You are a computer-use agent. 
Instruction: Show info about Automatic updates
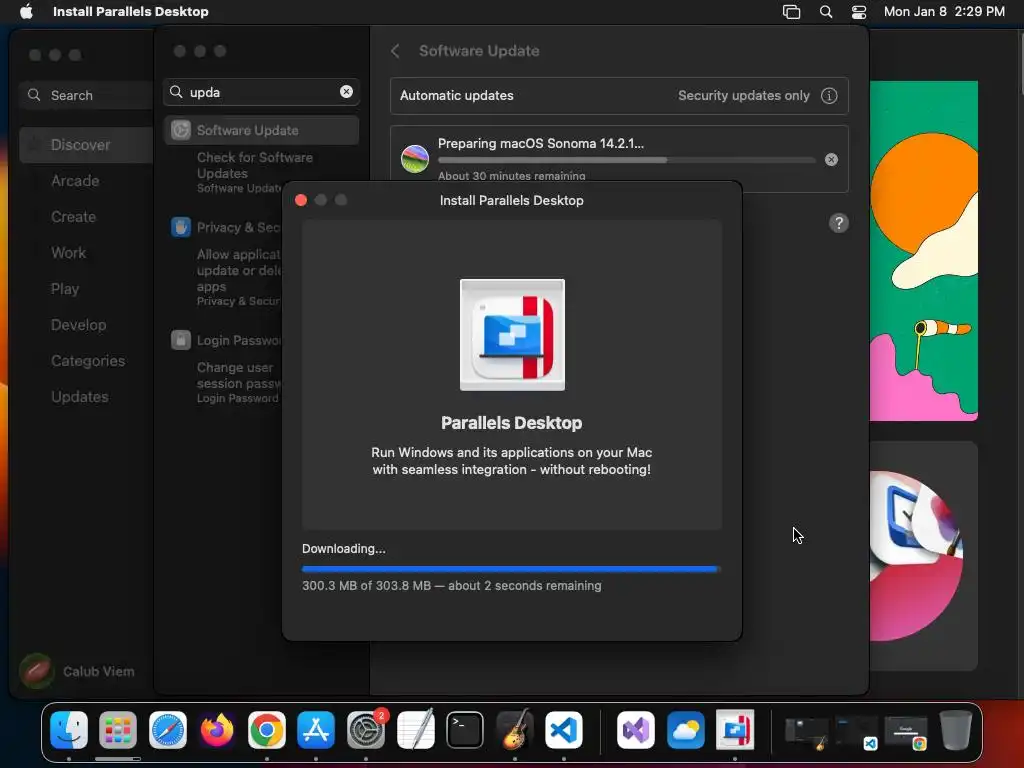pos(829,95)
